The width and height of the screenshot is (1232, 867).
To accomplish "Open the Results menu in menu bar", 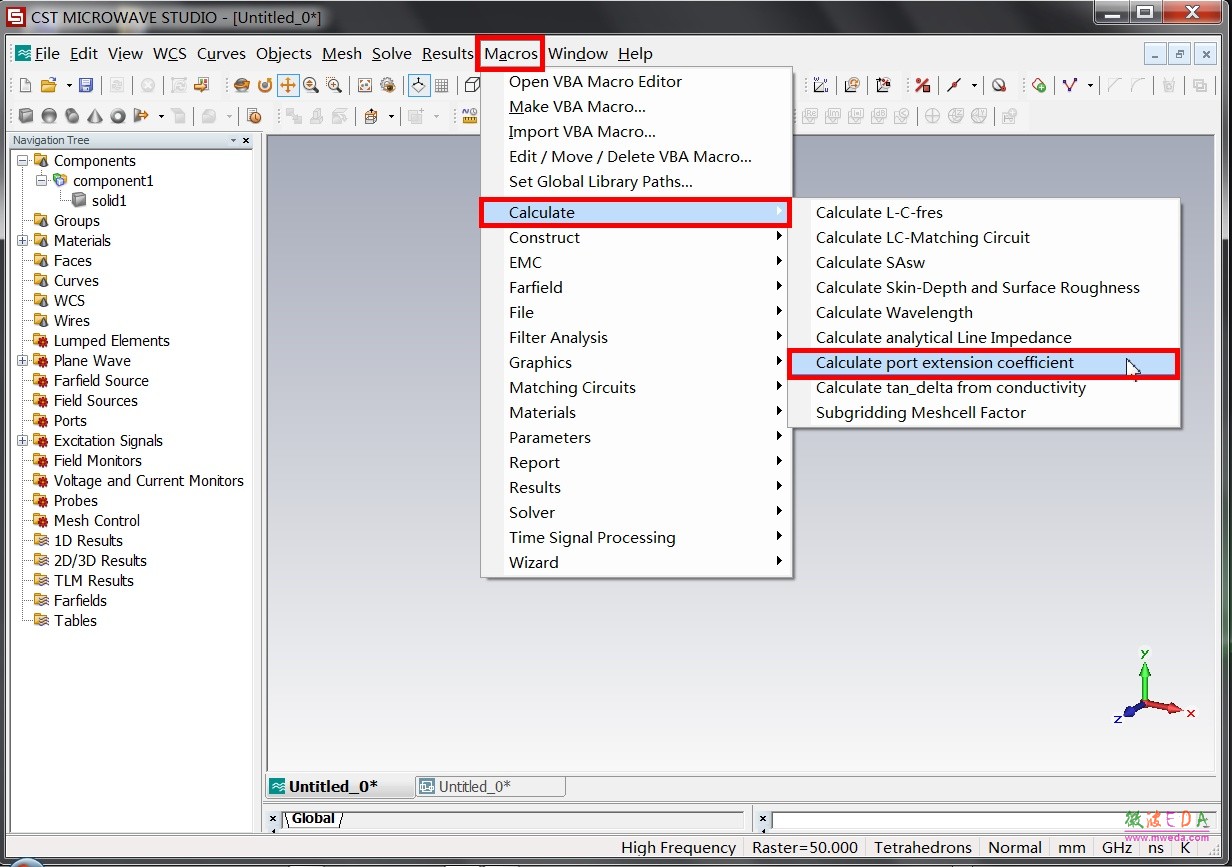I will click(x=447, y=54).
